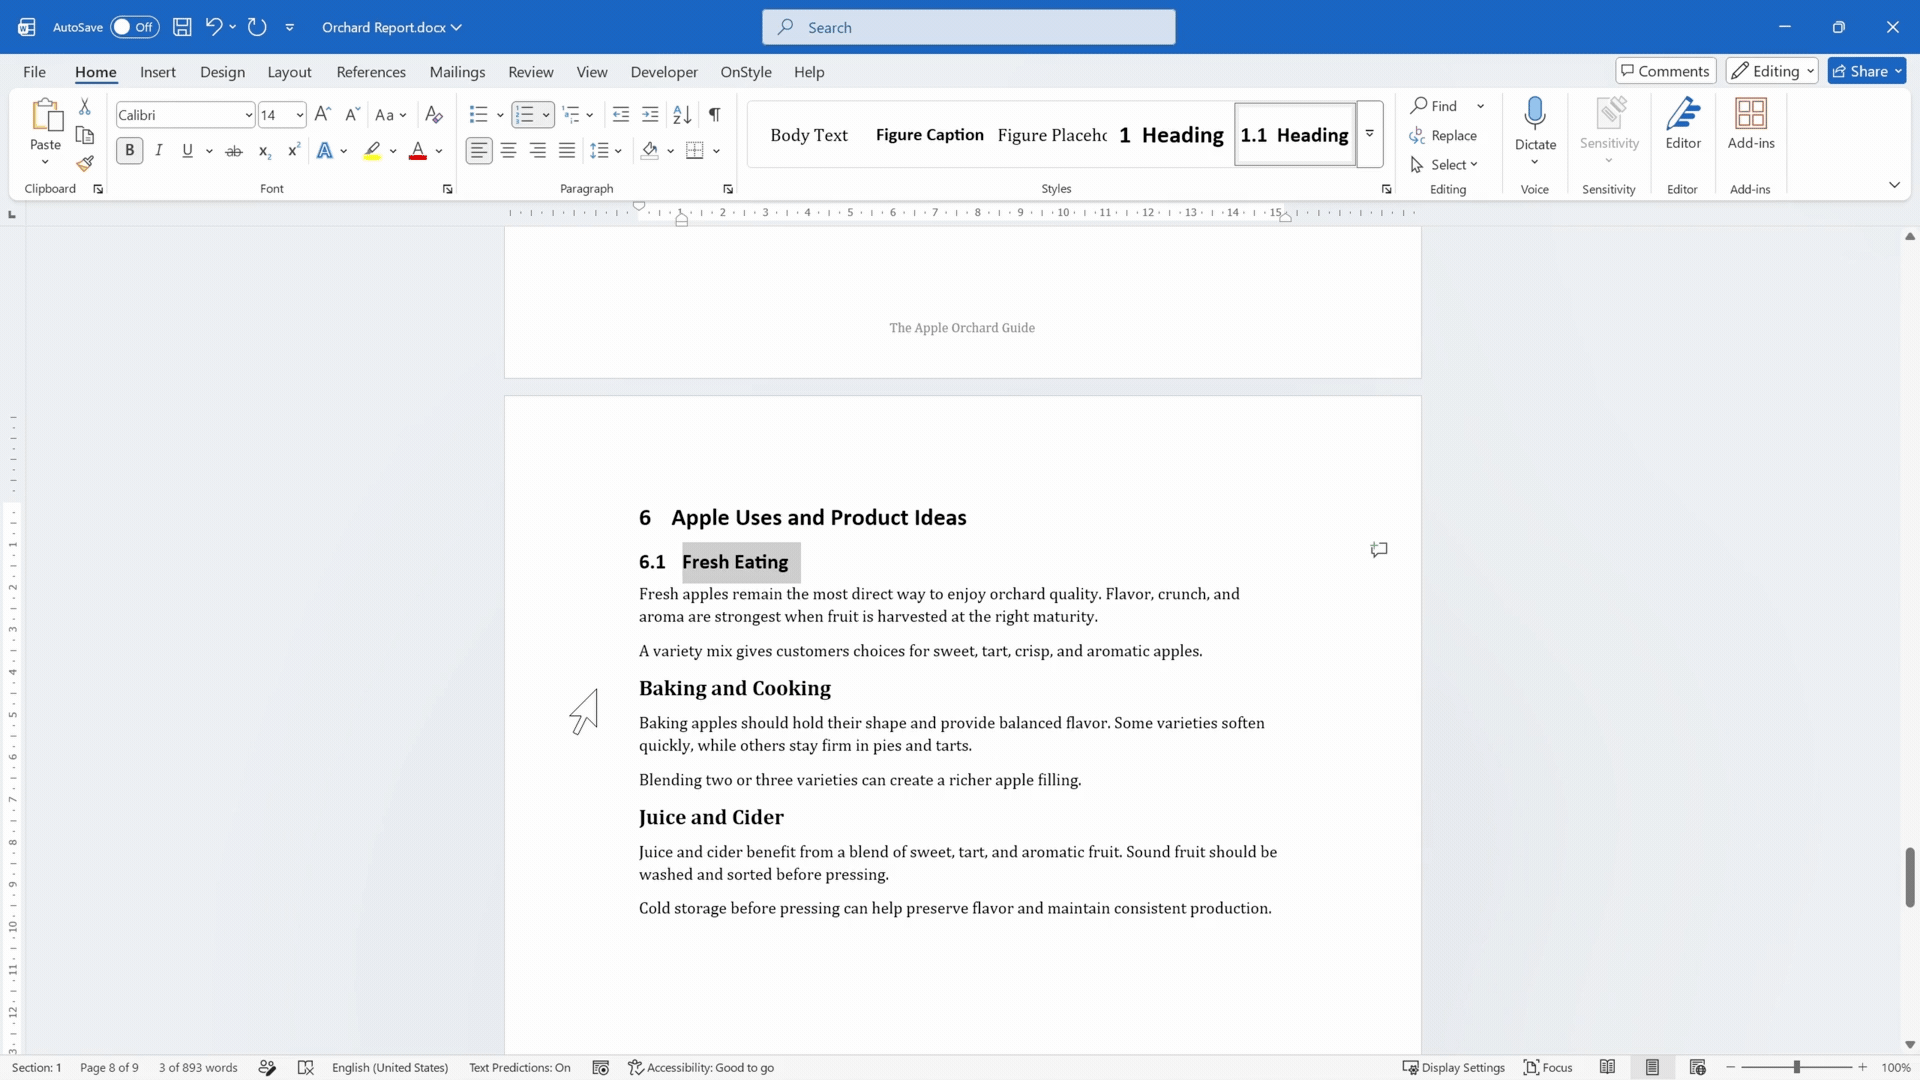
Task: Switch to Read Mode view
Action: coord(1607,1067)
